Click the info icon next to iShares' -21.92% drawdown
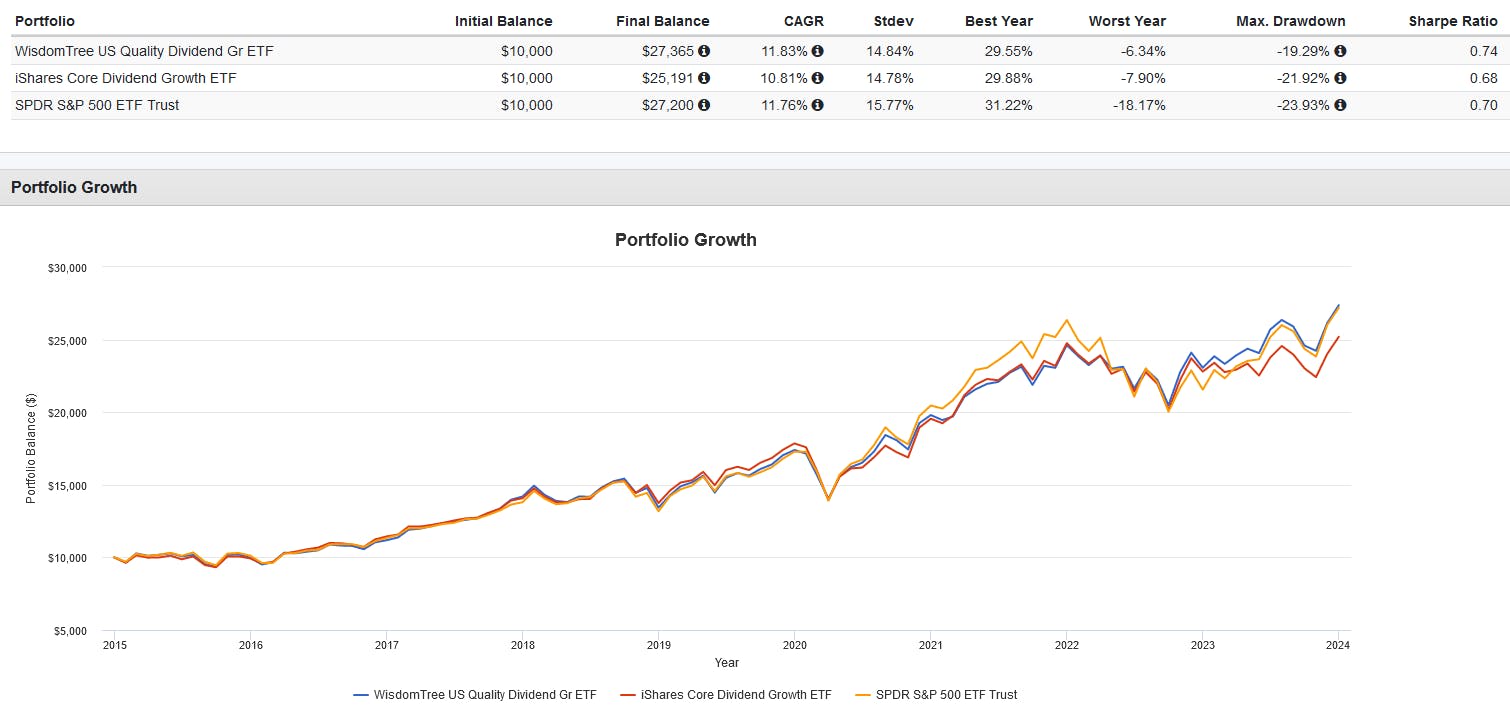The width and height of the screenshot is (1510, 707). pyautogui.click(x=1341, y=78)
